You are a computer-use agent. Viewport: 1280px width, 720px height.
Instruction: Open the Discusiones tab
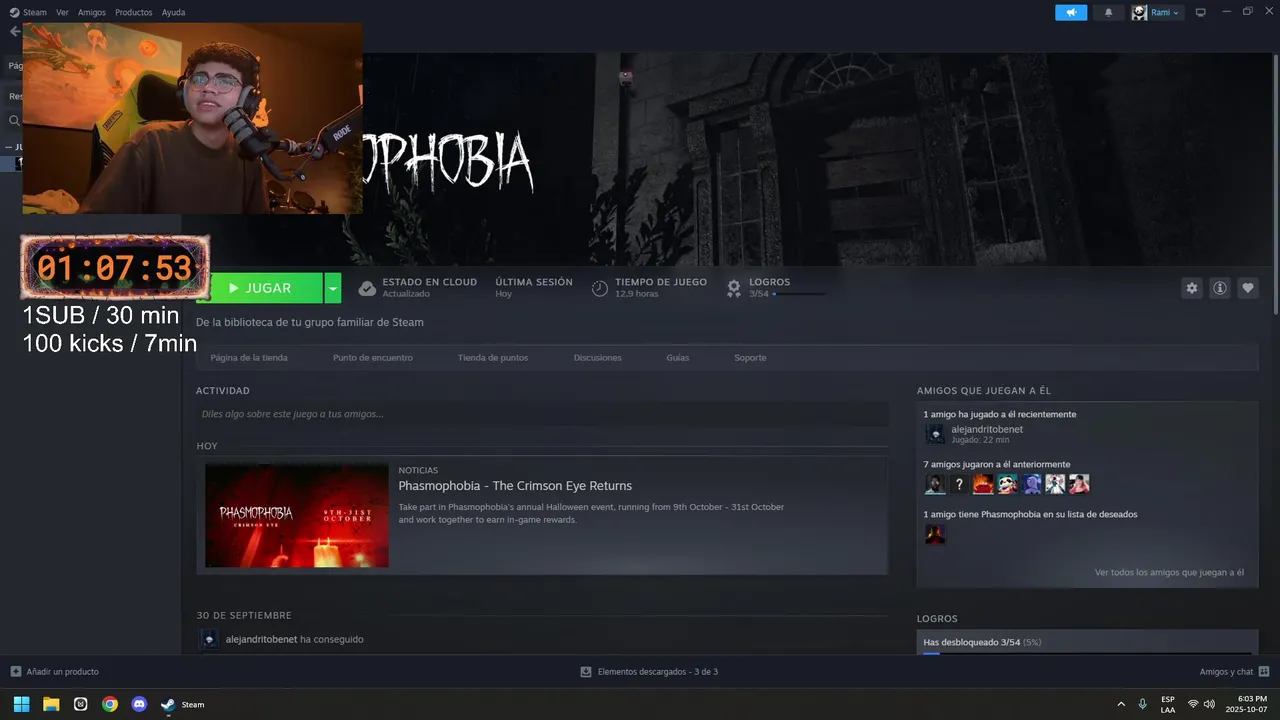click(598, 358)
